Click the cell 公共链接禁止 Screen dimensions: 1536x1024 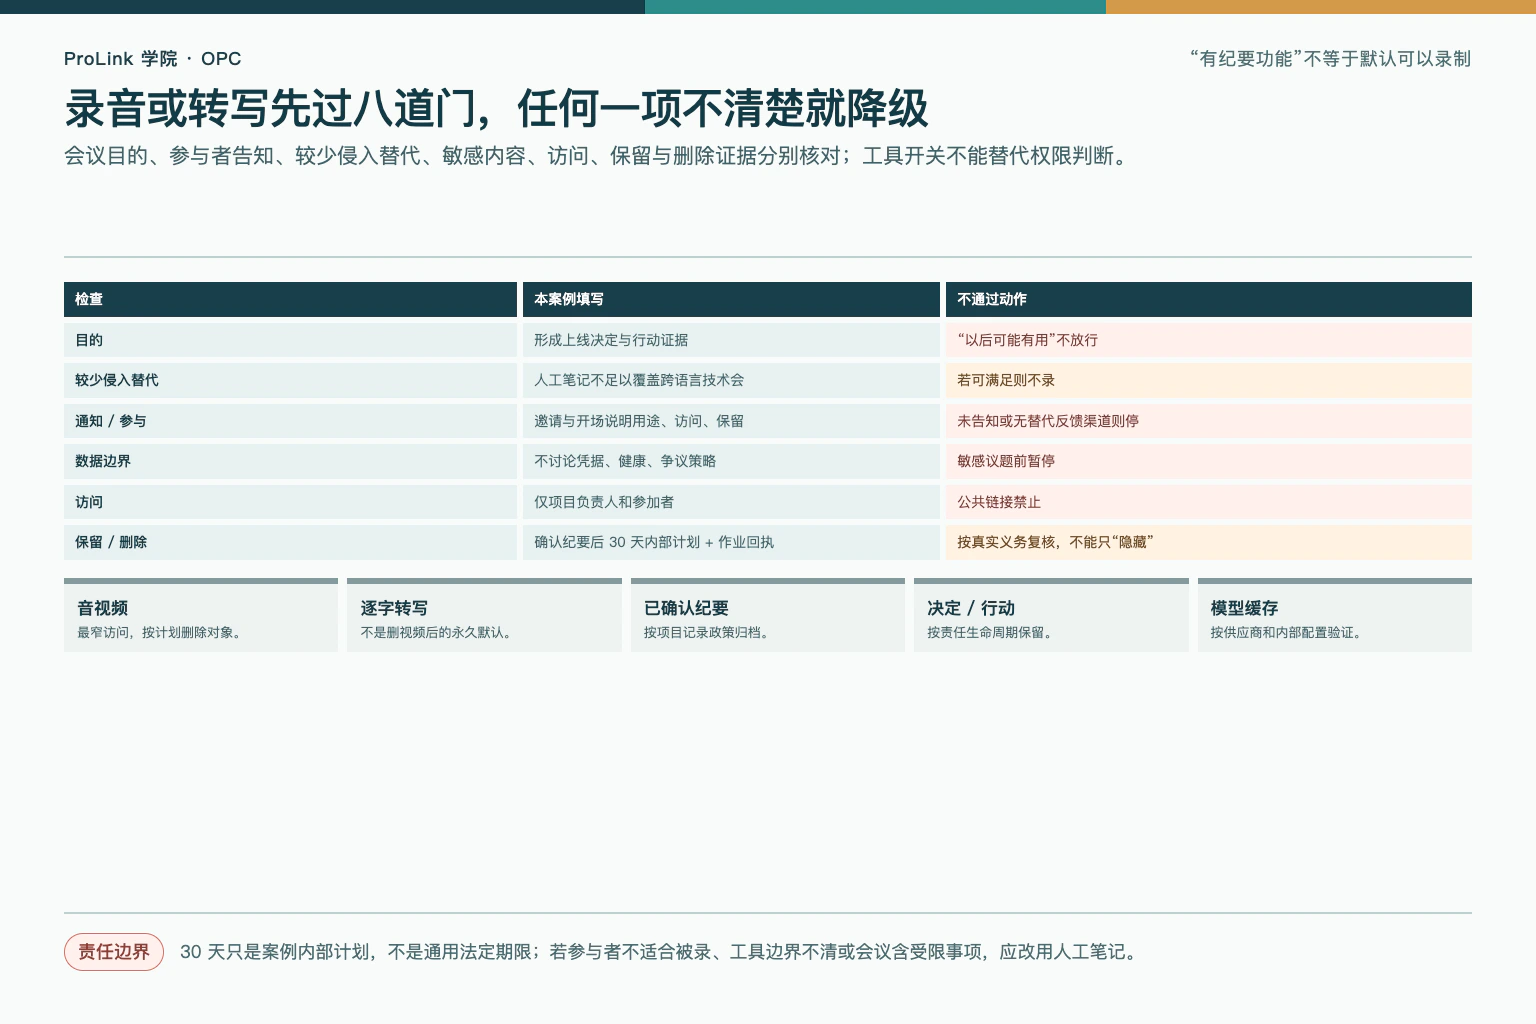[x=1209, y=502]
